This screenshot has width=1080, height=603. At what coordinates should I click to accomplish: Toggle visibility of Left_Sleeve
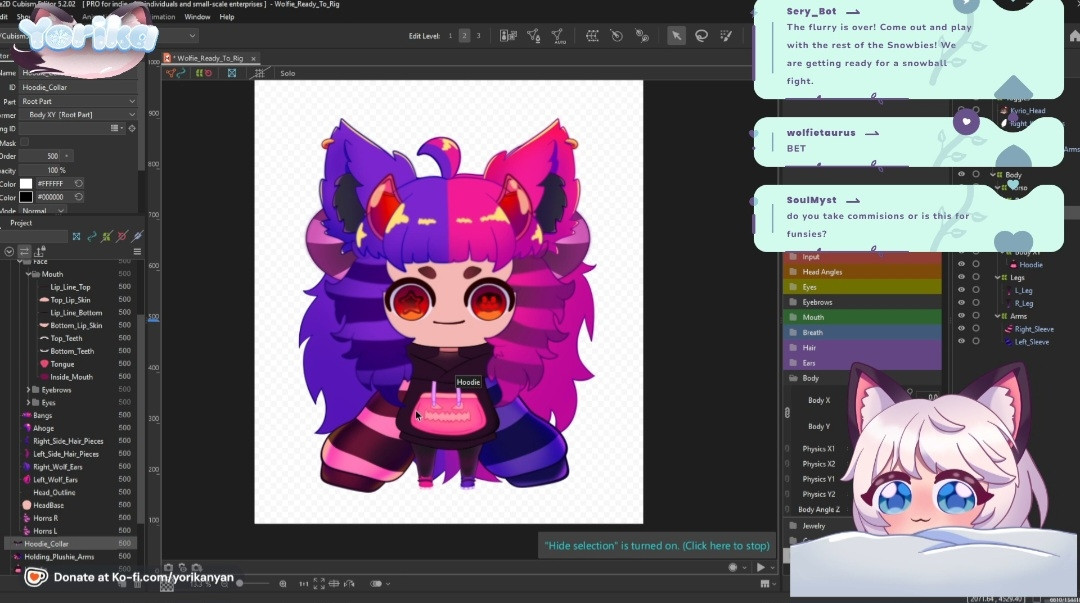tap(962, 341)
